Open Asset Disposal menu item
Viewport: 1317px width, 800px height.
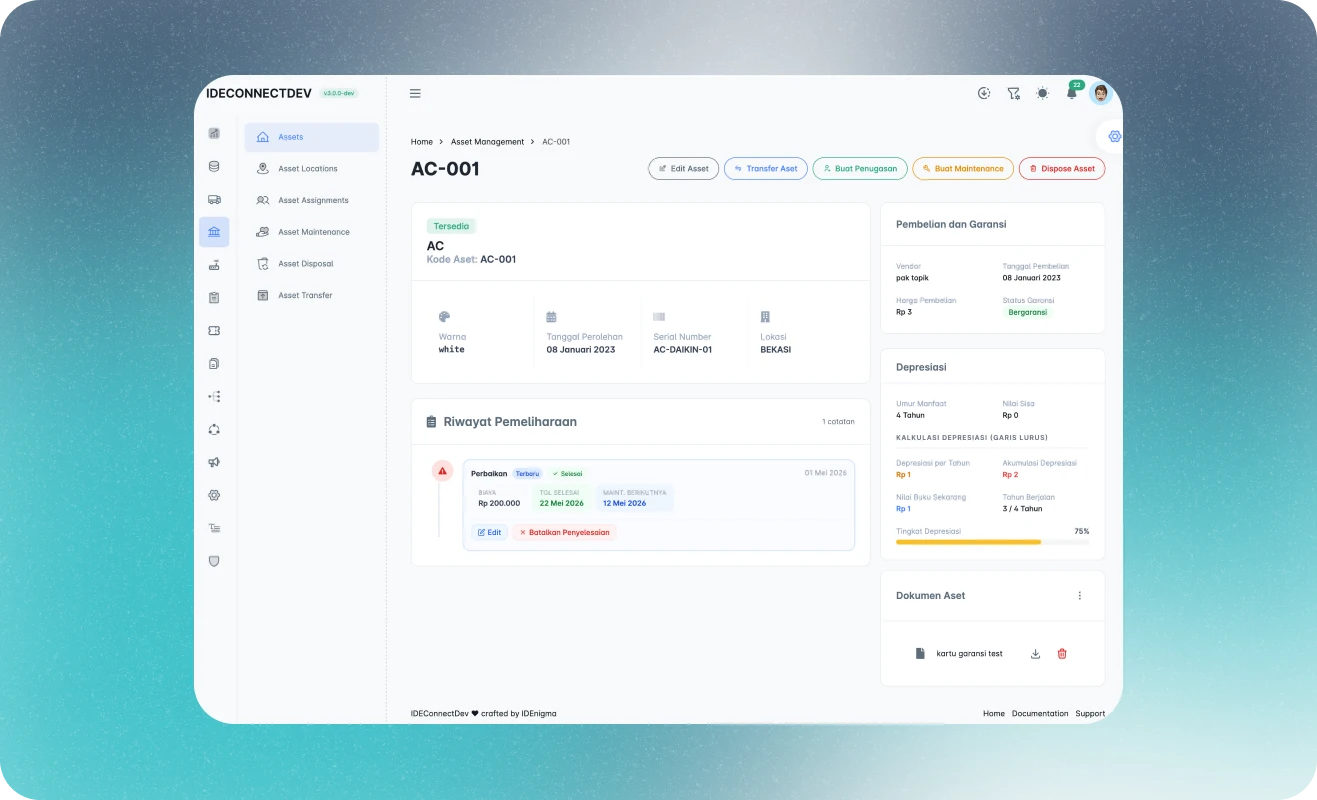point(312,264)
